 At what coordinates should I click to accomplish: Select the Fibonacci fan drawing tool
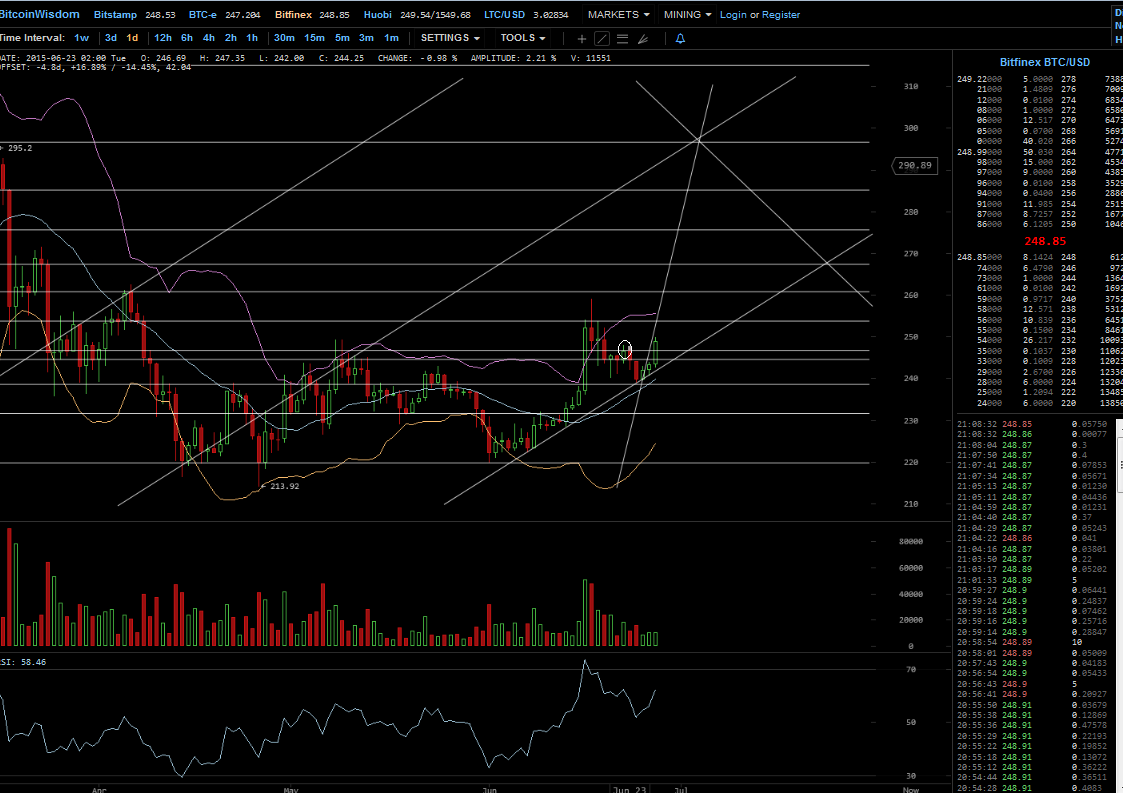tap(643, 39)
